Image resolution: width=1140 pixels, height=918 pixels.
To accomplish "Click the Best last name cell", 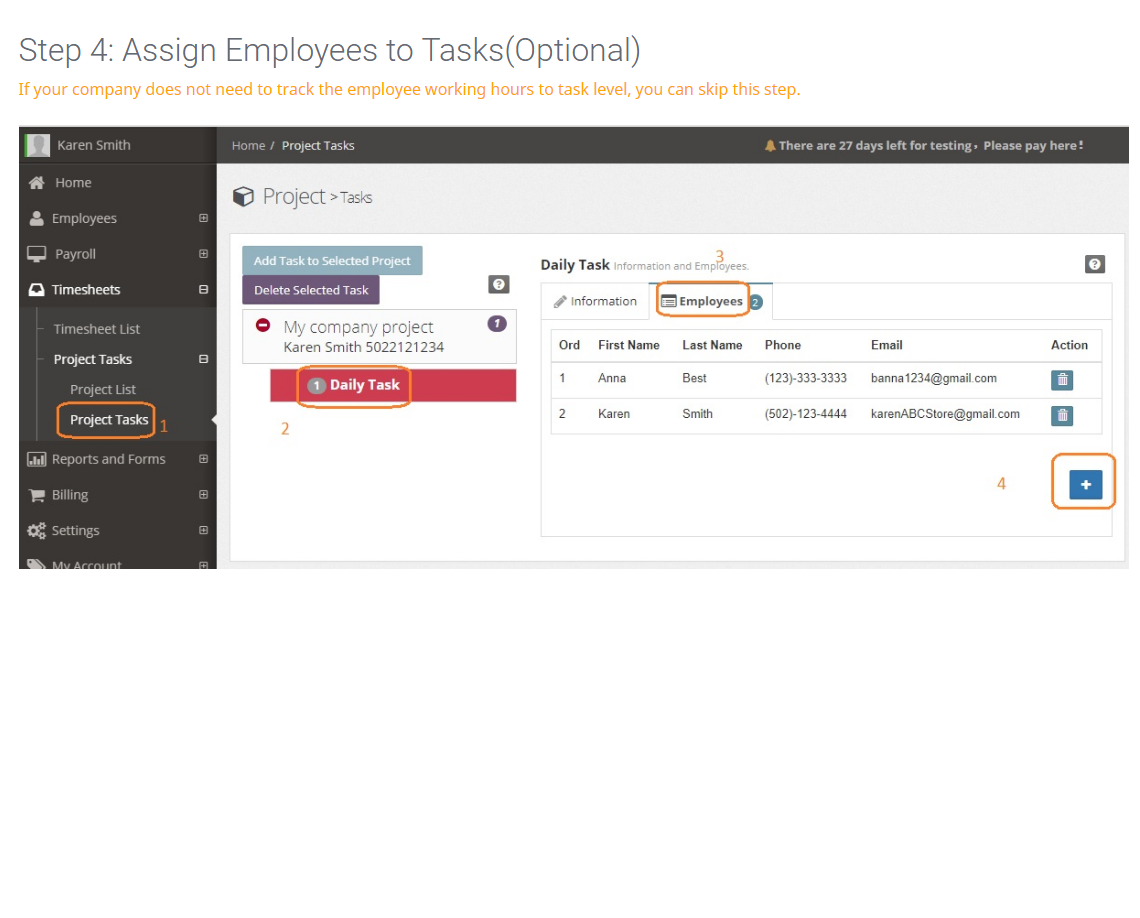I will point(694,378).
